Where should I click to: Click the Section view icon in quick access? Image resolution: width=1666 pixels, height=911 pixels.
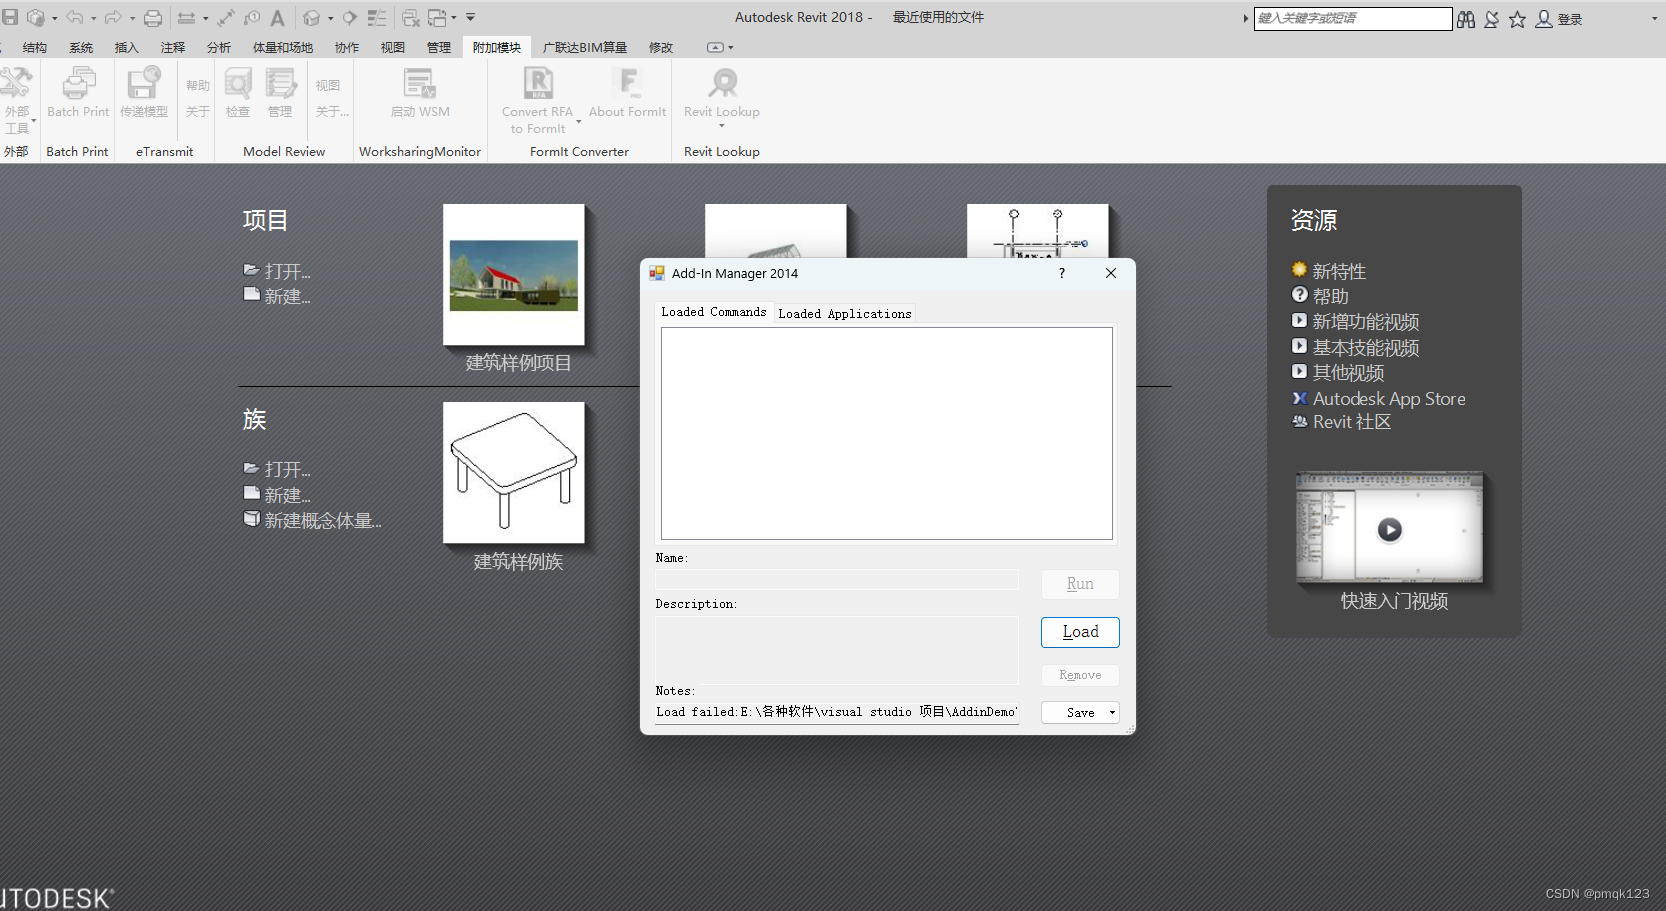click(x=349, y=17)
